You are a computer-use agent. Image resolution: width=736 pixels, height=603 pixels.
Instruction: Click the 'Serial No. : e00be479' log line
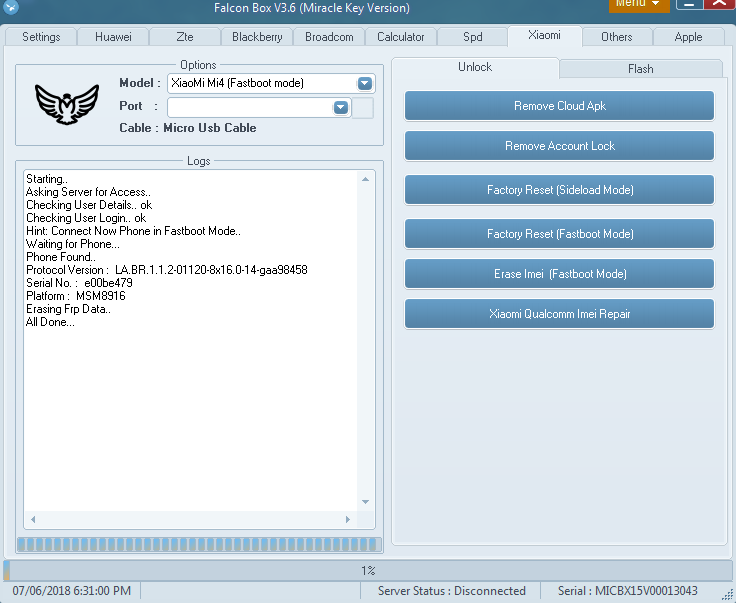click(x=79, y=283)
